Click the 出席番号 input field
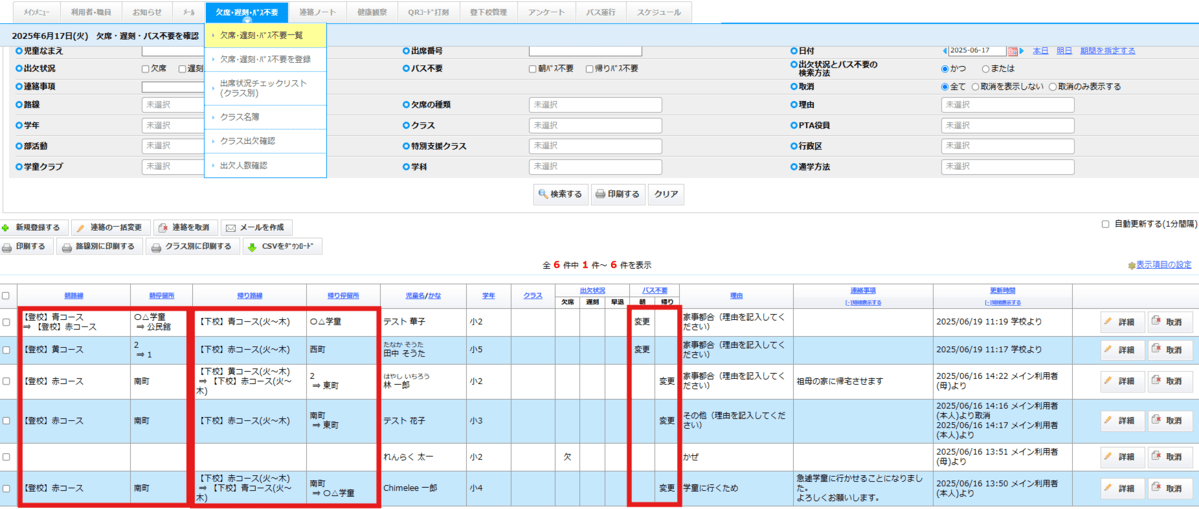1199x509 pixels. 585,50
